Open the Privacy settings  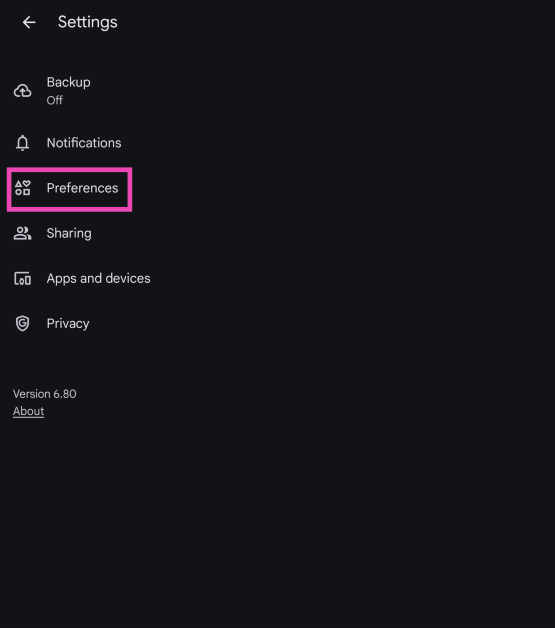point(278,323)
